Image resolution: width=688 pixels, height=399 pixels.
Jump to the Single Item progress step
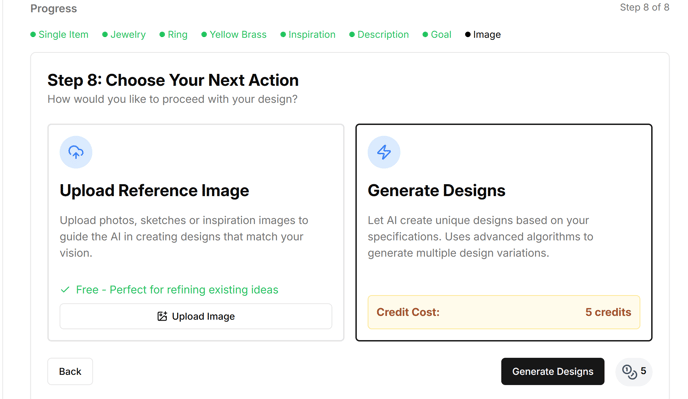pos(59,35)
